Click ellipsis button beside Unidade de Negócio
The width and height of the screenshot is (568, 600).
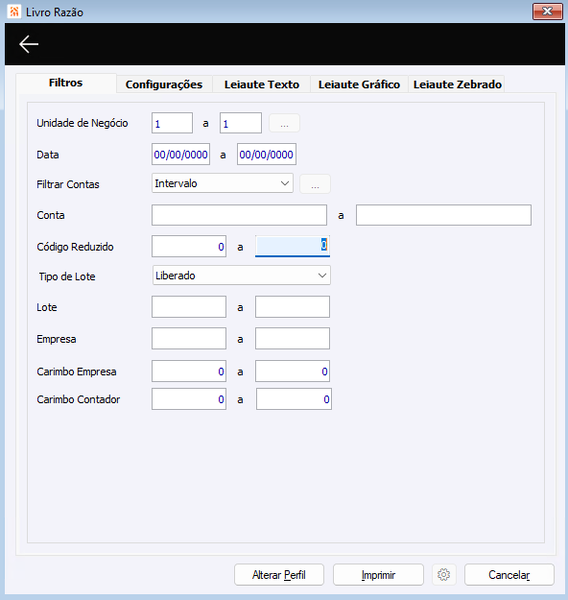click(x=284, y=123)
